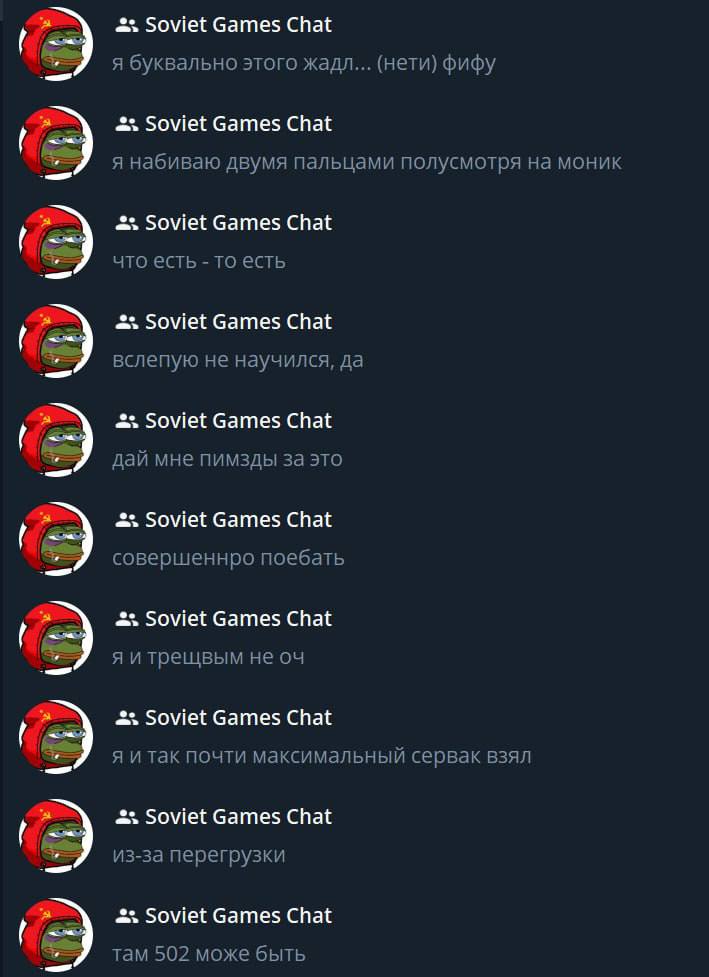This screenshot has height=977, width=709.
Task: Open message "совершеннро поебать" text
Action: coord(228,558)
